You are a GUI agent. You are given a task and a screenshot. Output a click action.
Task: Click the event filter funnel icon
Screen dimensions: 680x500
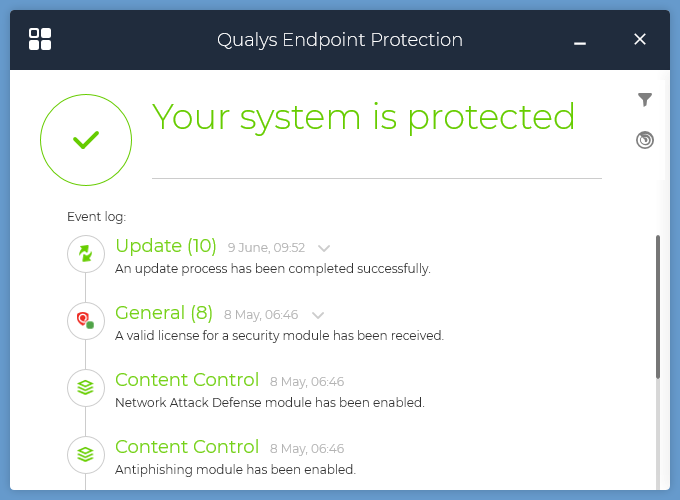[645, 100]
